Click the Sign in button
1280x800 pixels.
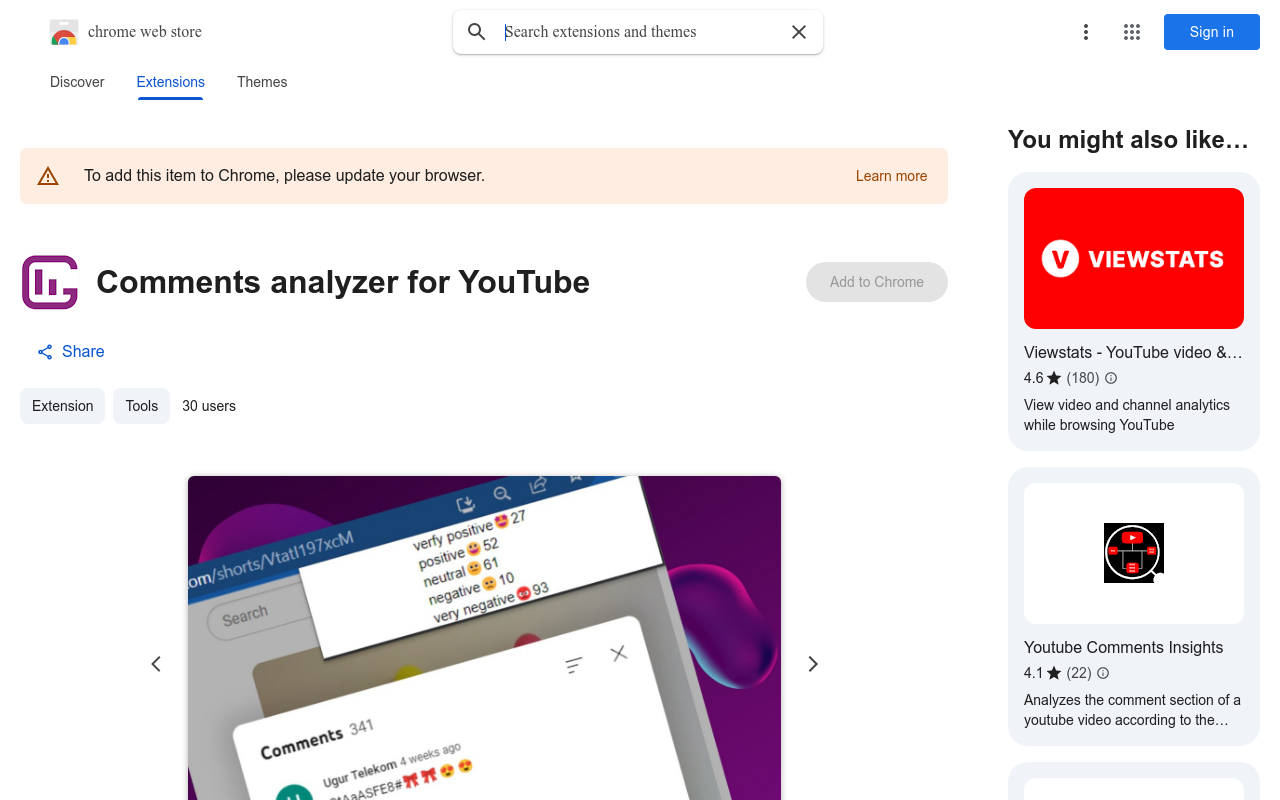point(1212,32)
